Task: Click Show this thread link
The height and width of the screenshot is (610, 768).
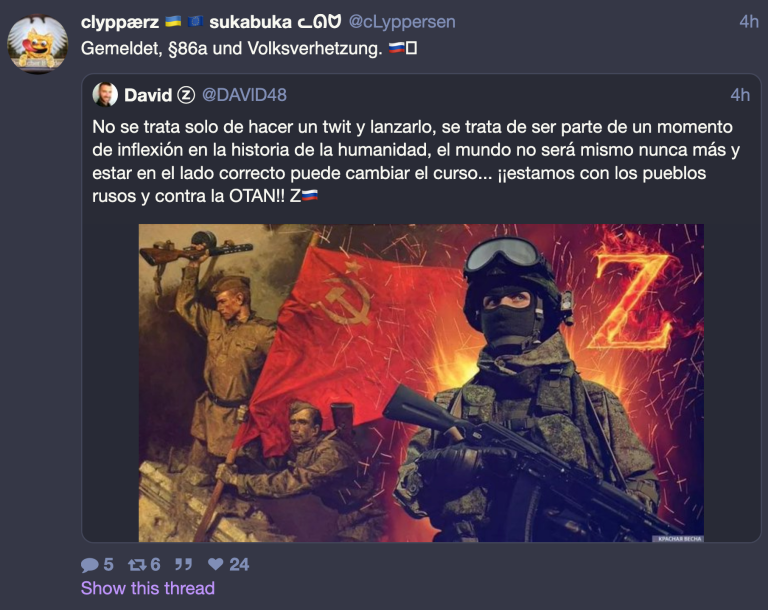Action: click(x=148, y=588)
